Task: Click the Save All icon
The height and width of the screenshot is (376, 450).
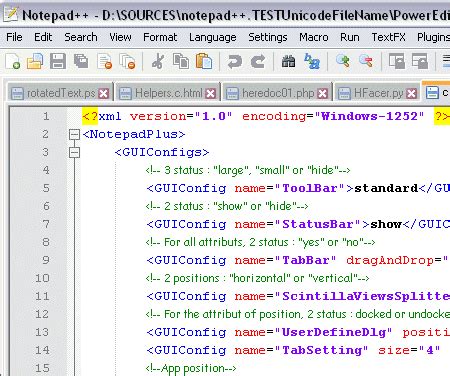Action: [81, 62]
